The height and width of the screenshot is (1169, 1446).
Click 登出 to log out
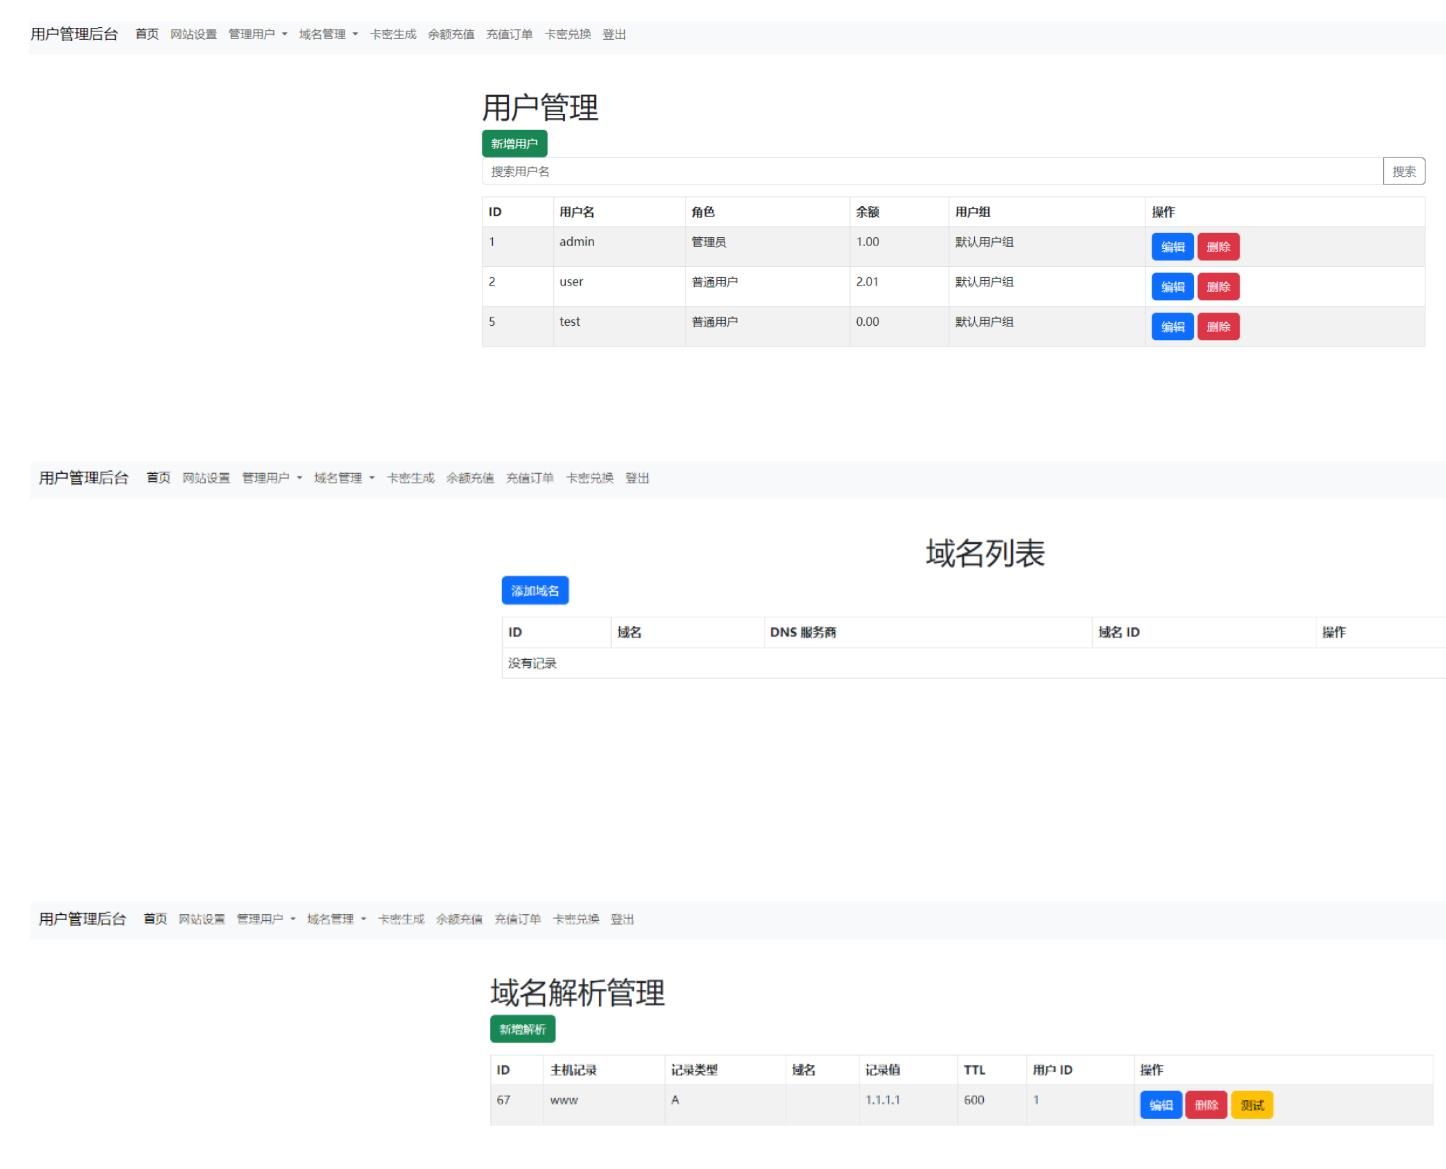click(614, 33)
